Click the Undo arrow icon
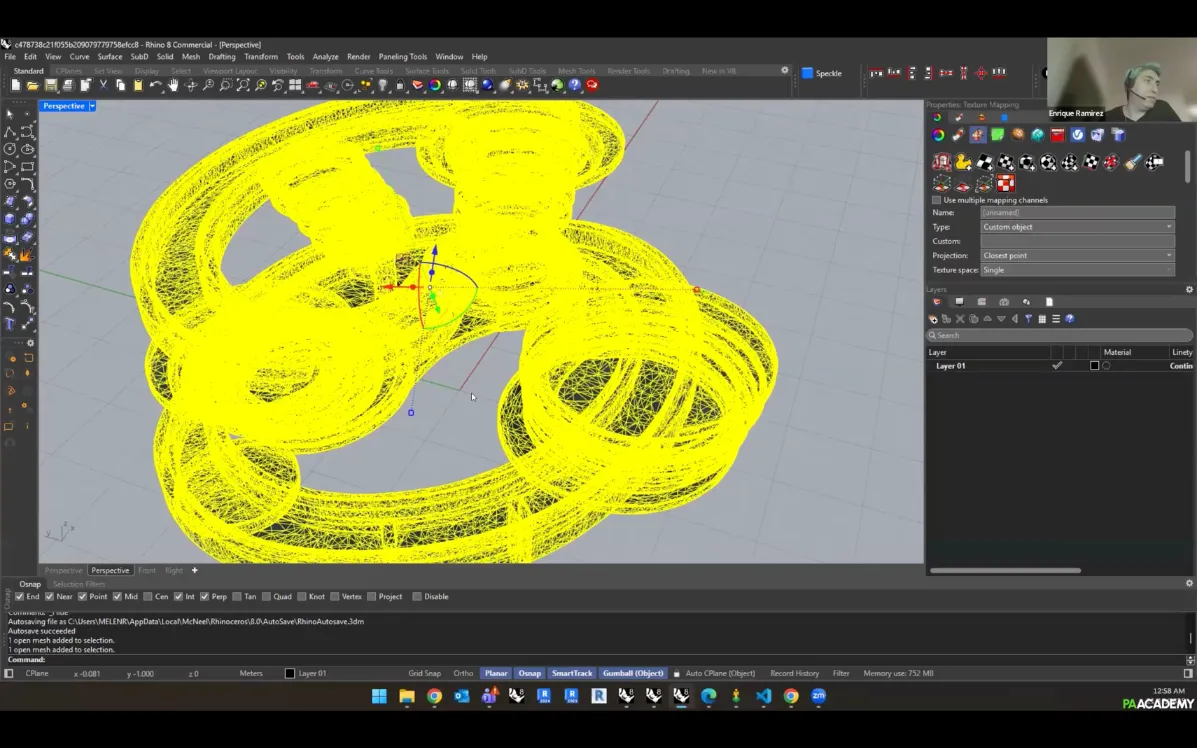Image resolution: width=1197 pixels, height=748 pixels. point(155,86)
